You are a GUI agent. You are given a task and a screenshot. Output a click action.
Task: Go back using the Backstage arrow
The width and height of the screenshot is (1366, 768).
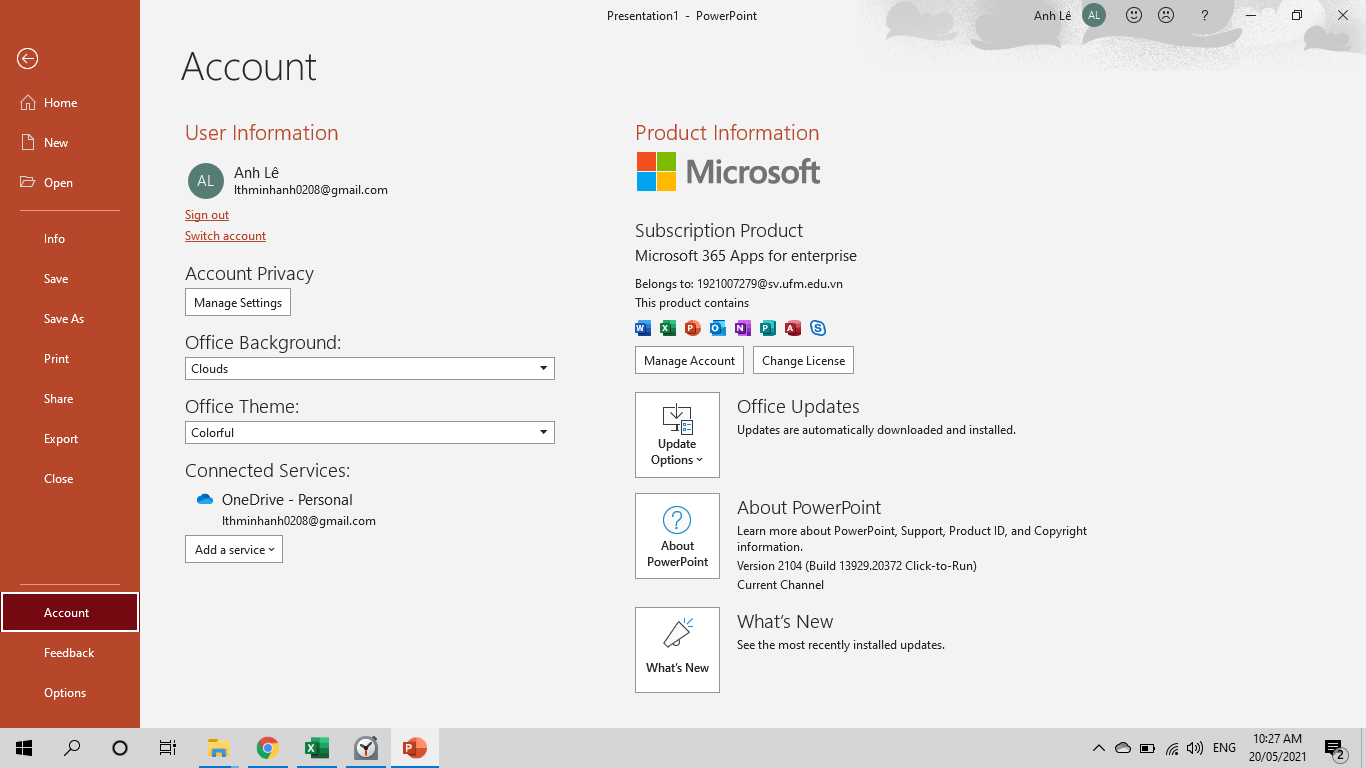27,59
